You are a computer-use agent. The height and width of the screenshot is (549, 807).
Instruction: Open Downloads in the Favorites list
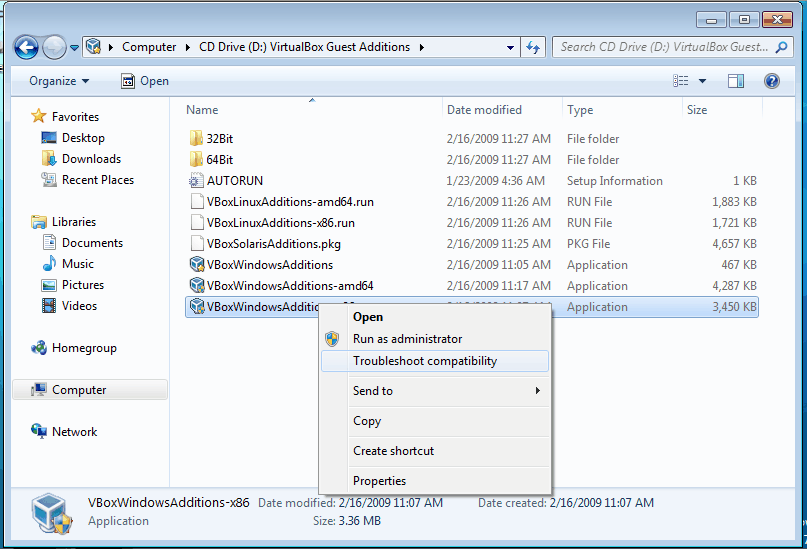pos(91,159)
